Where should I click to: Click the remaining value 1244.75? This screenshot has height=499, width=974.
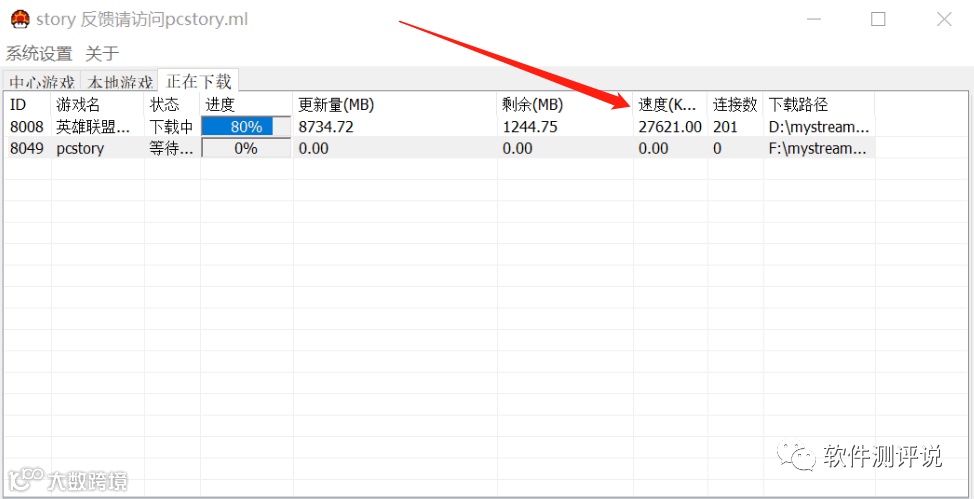pos(530,127)
